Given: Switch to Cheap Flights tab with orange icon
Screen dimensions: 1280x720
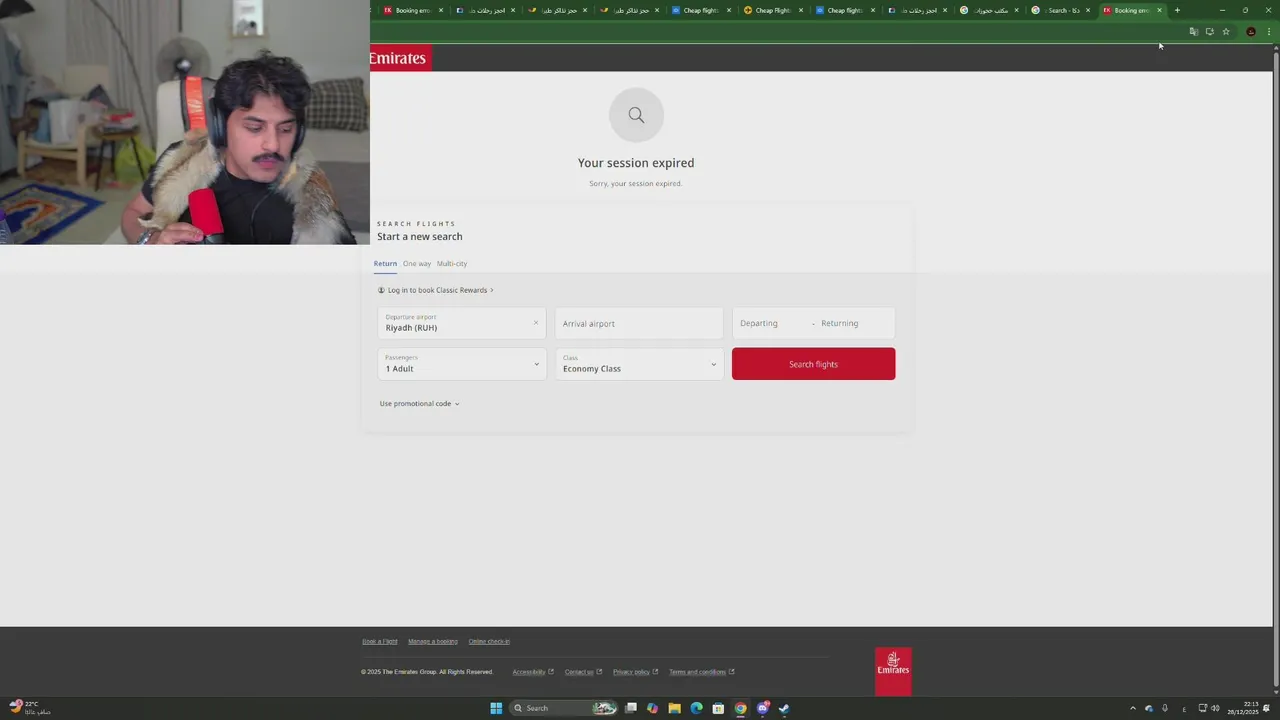Looking at the screenshot, I should 773,10.
